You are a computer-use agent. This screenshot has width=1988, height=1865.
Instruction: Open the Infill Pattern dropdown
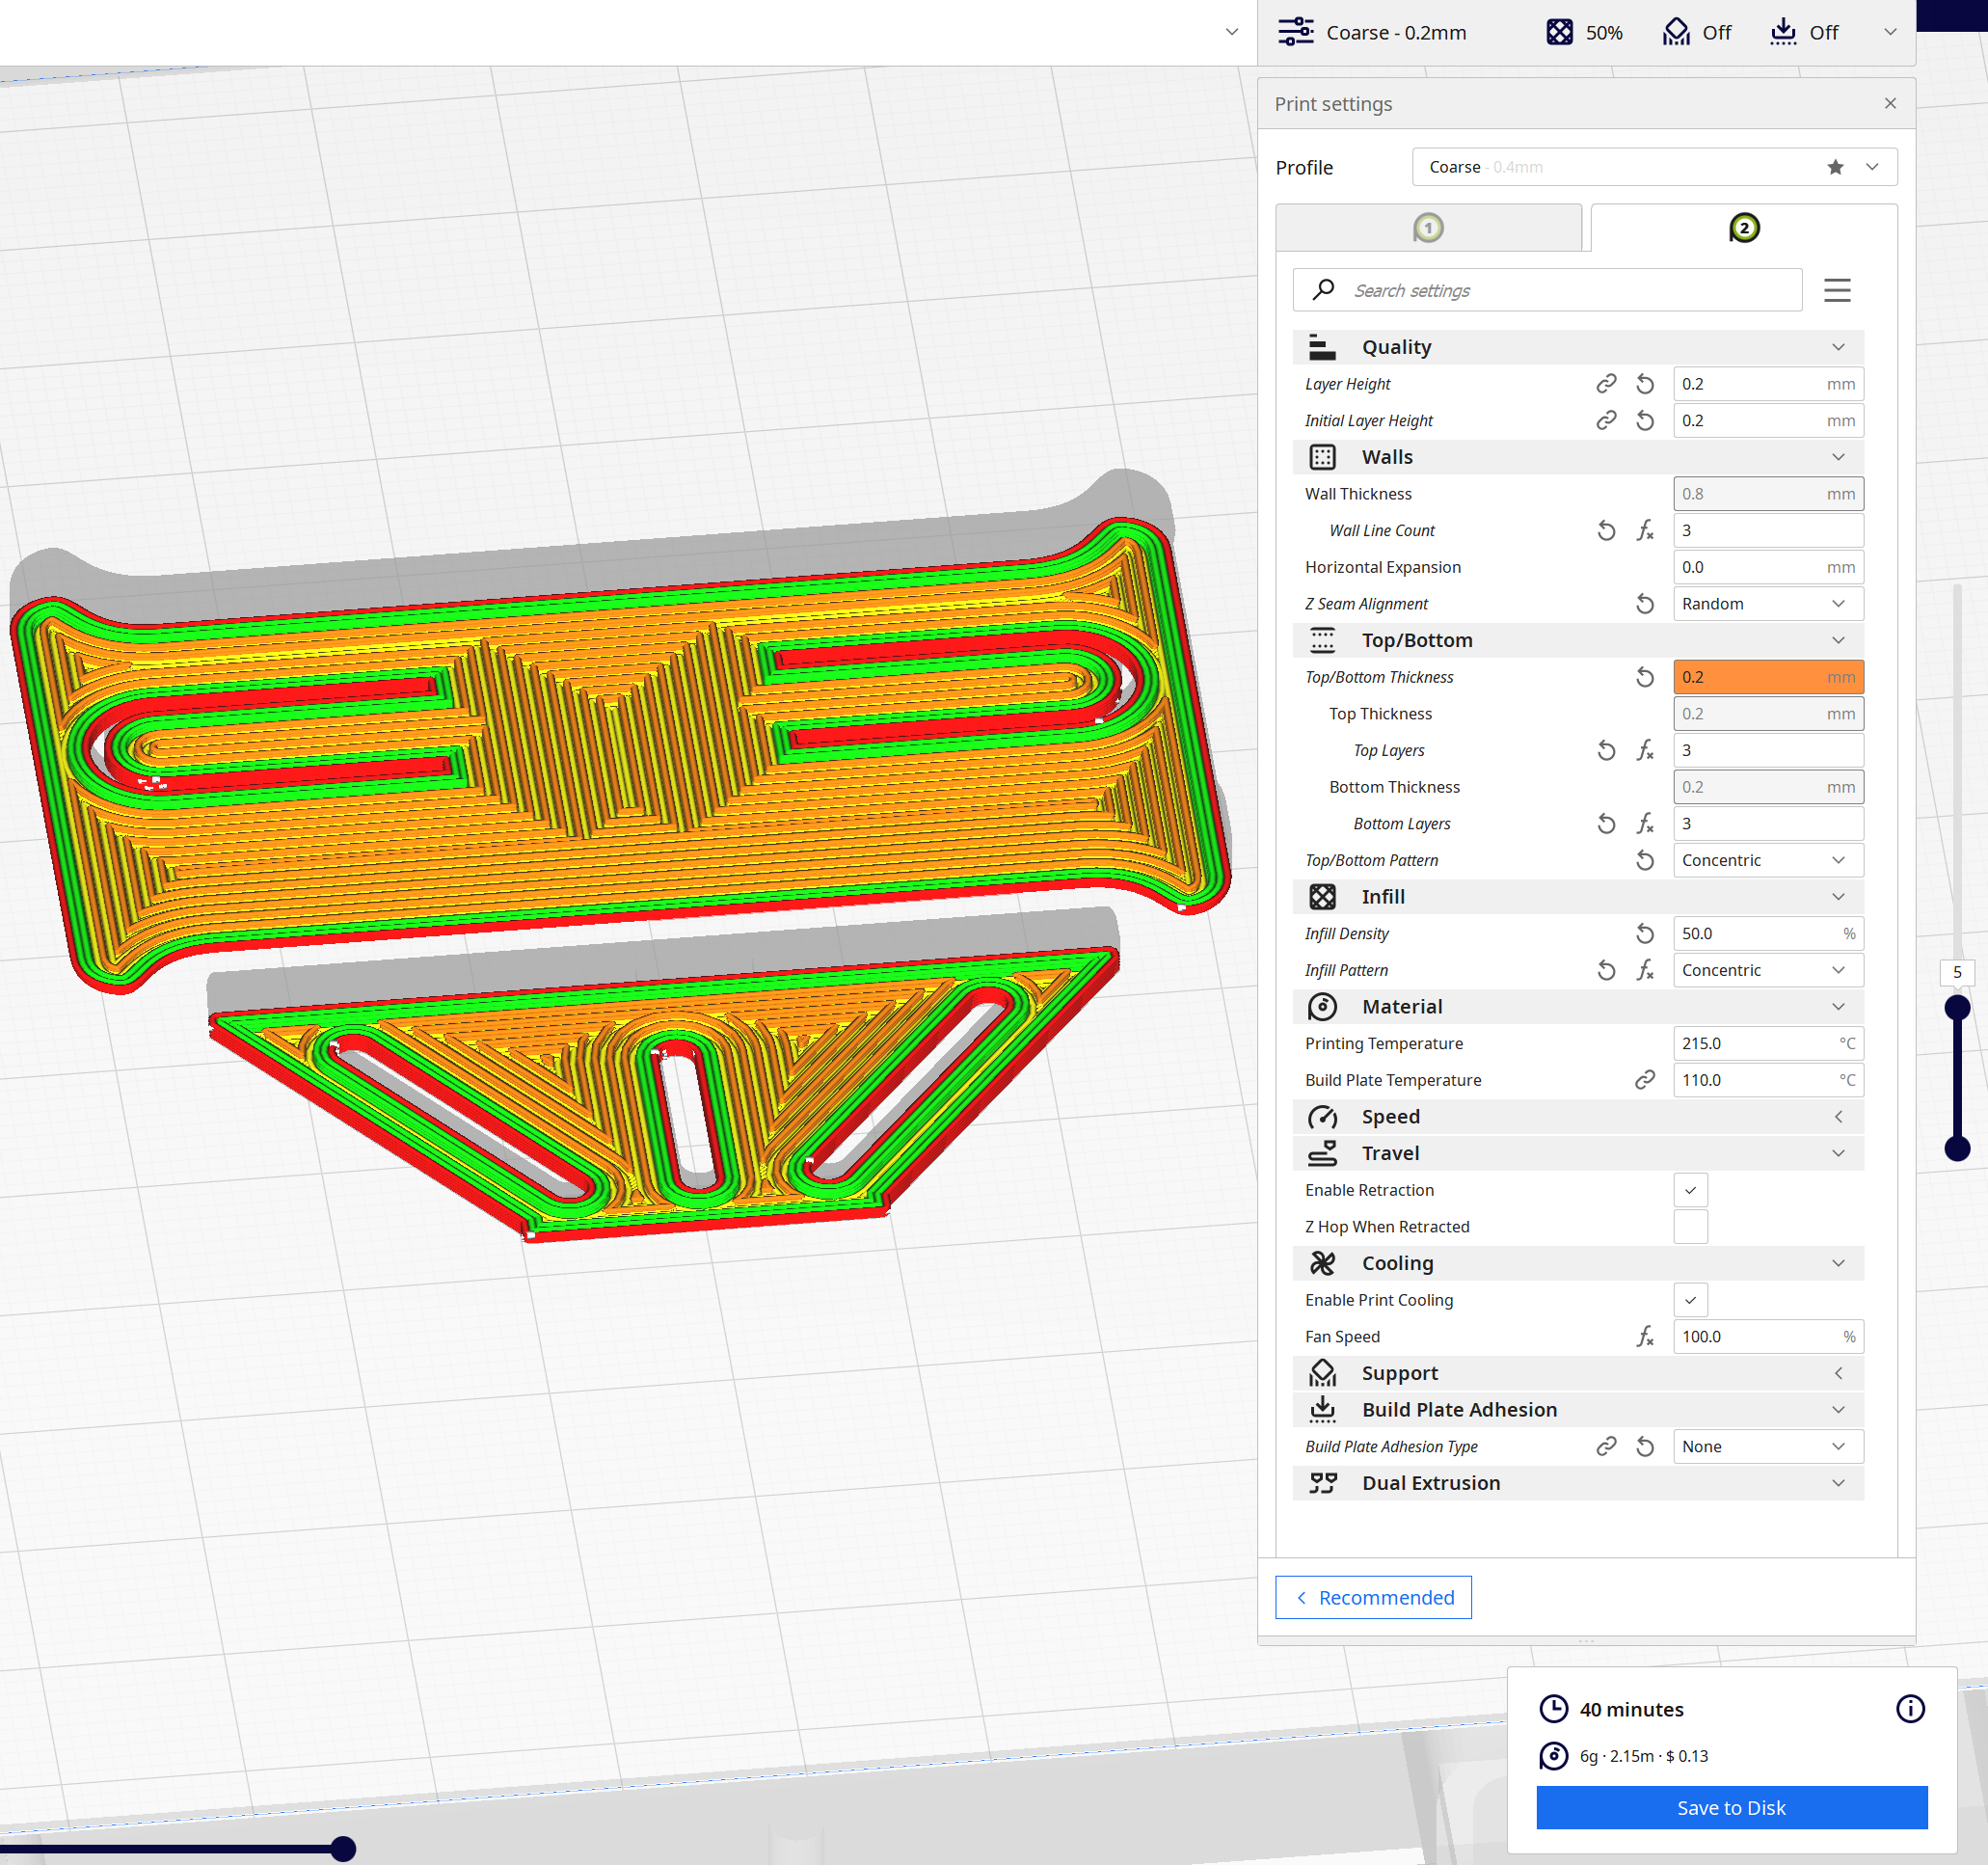tap(1766, 970)
